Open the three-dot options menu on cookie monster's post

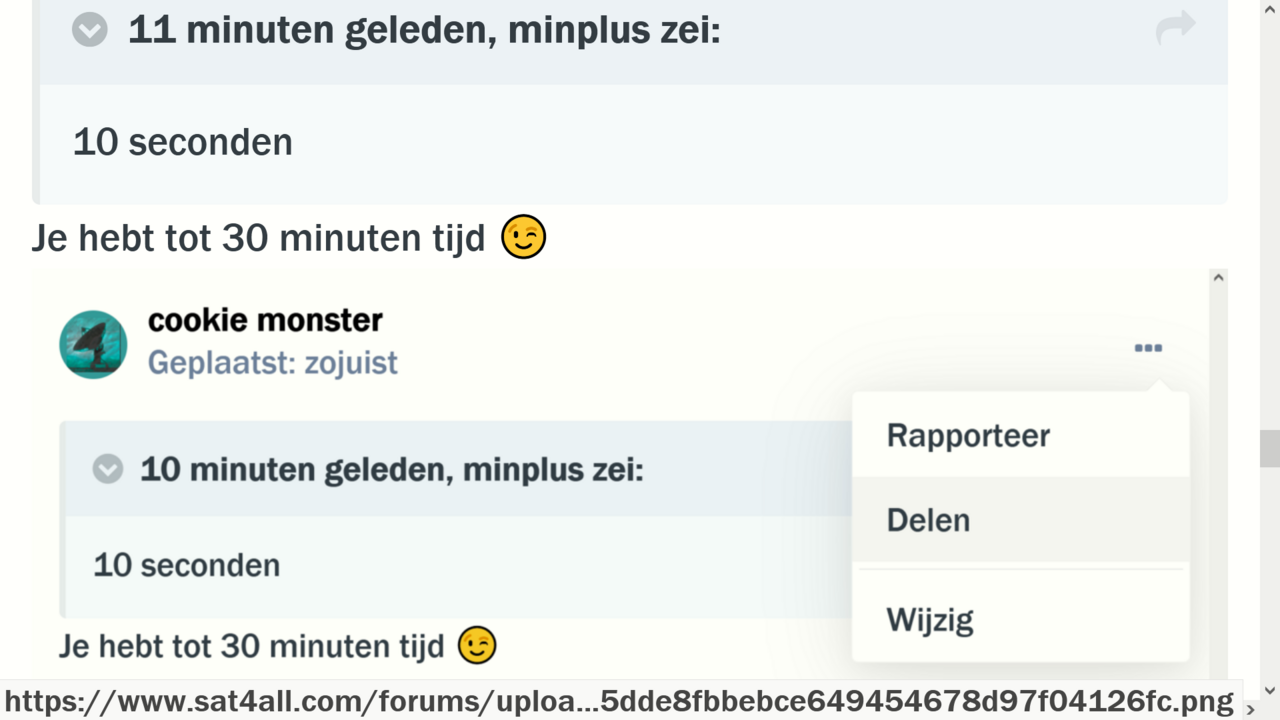pyautogui.click(x=1148, y=347)
